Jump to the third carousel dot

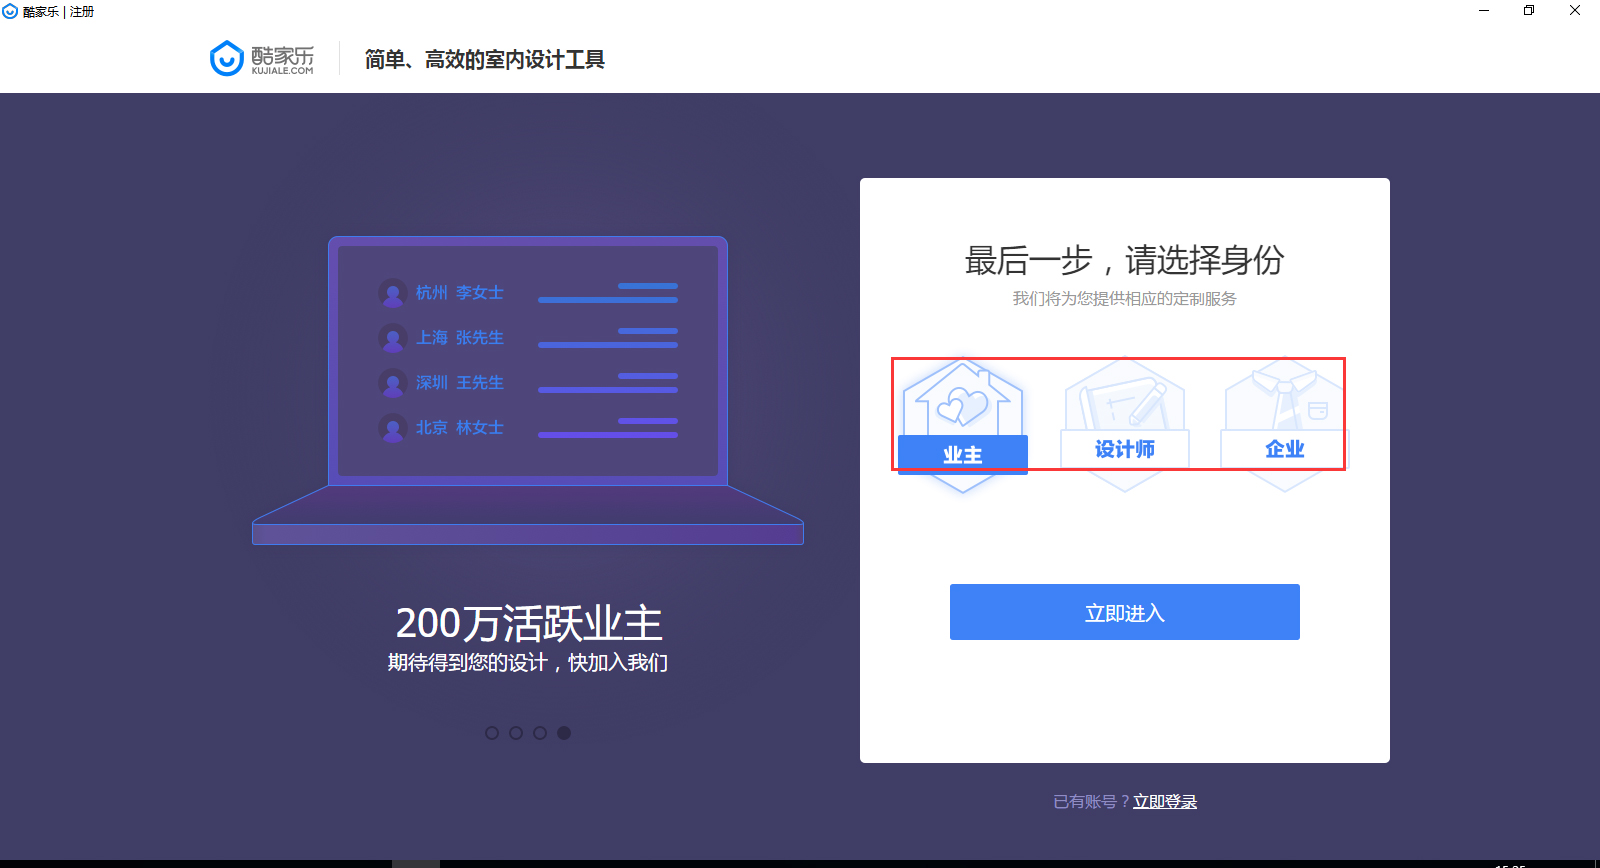[x=540, y=733]
